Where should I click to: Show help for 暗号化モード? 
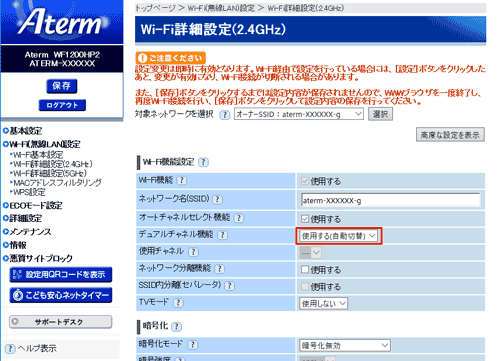coord(192,345)
